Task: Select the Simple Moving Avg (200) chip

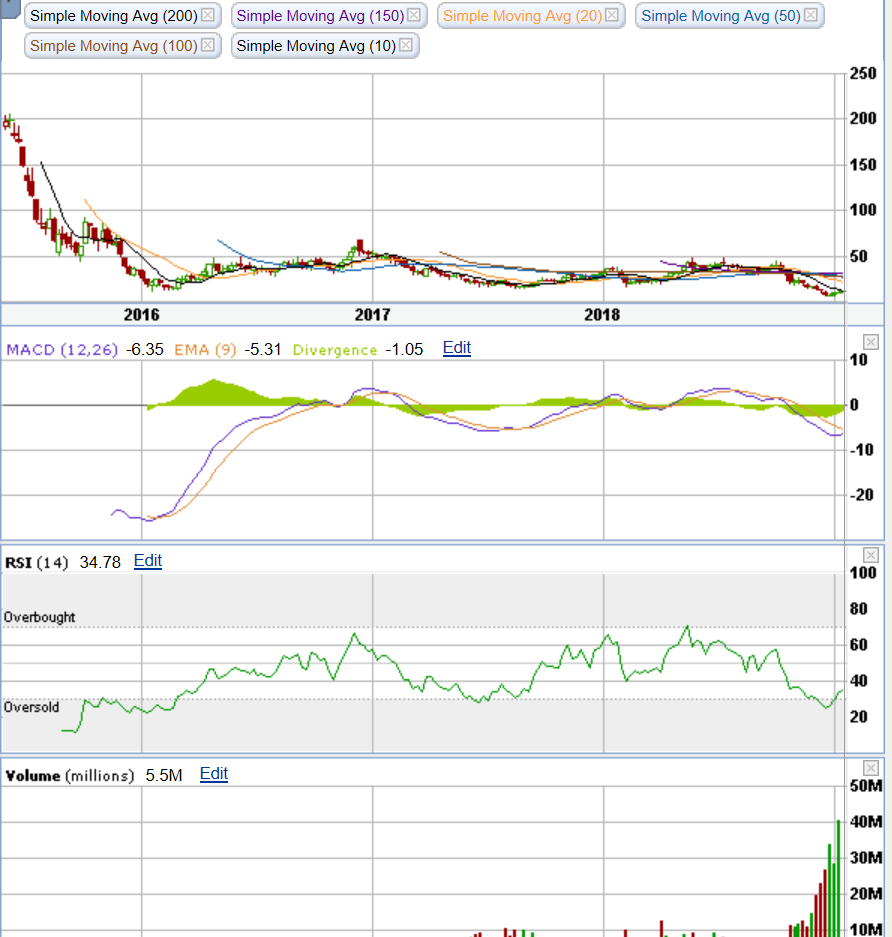Action: [115, 16]
